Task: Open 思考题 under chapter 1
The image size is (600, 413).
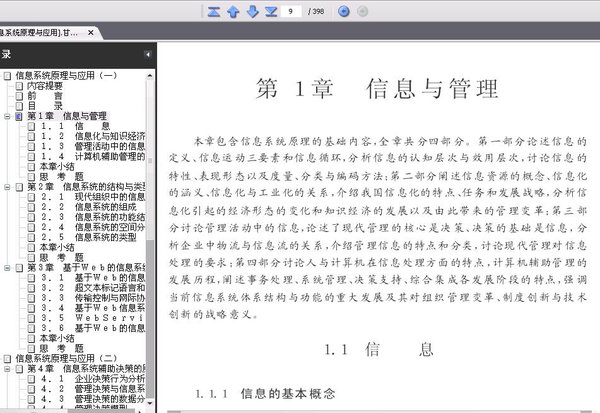Action: click(x=61, y=177)
